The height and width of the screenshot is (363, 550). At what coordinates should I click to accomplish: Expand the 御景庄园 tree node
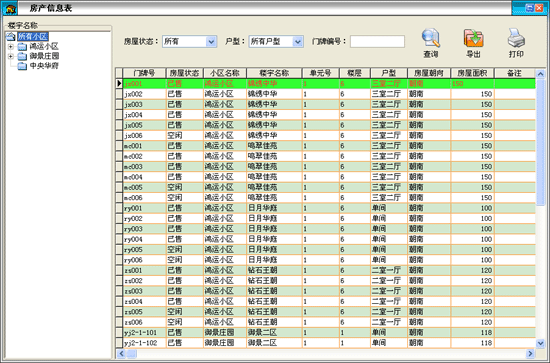(11, 56)
